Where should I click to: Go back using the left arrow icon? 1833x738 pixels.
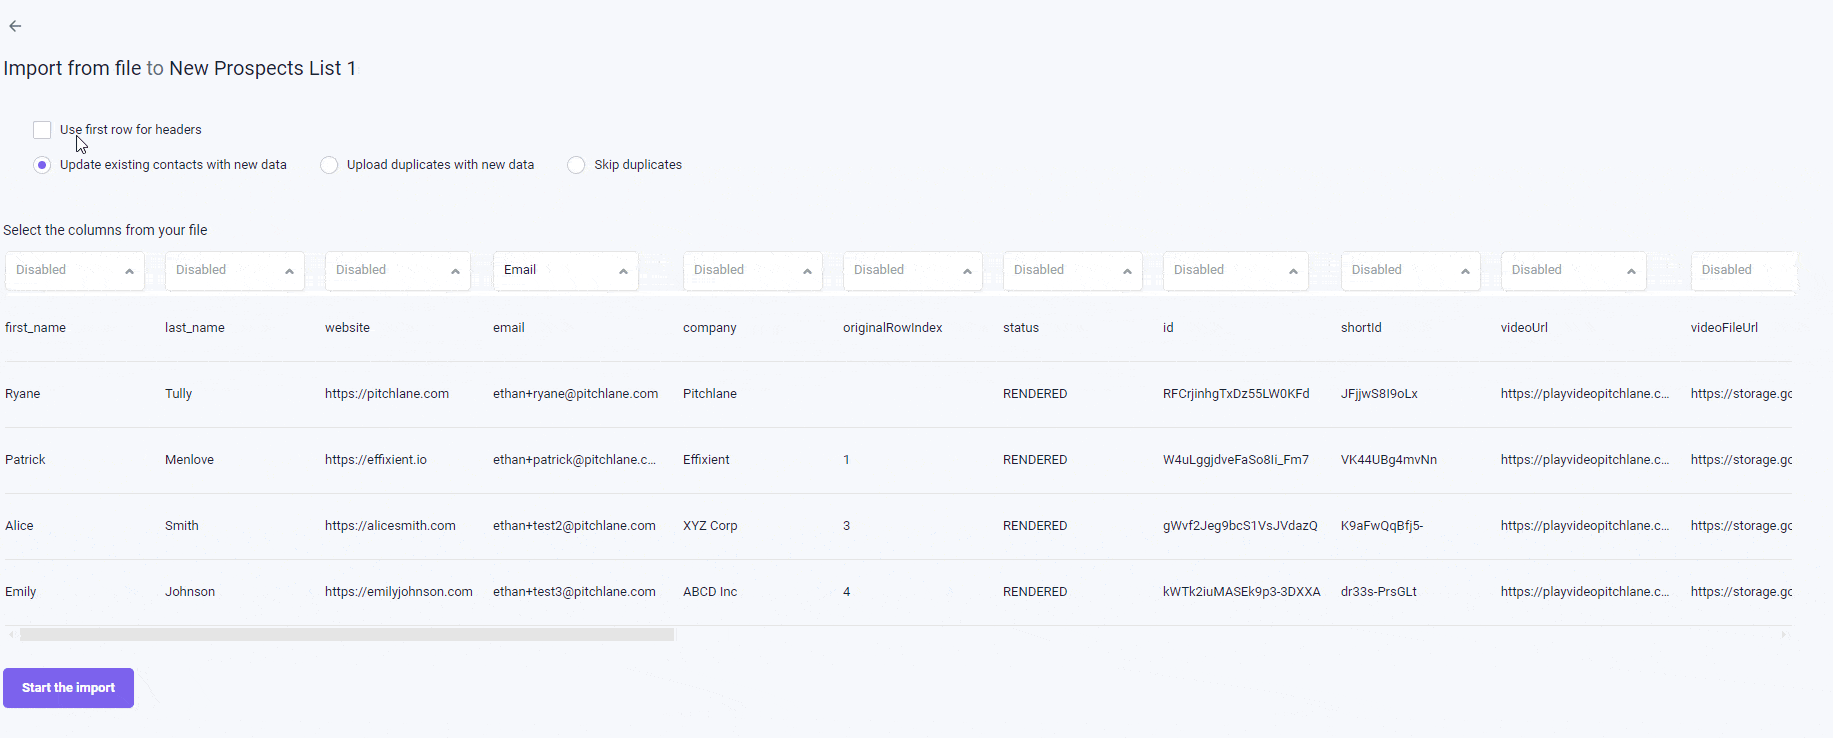pos(15,26)
